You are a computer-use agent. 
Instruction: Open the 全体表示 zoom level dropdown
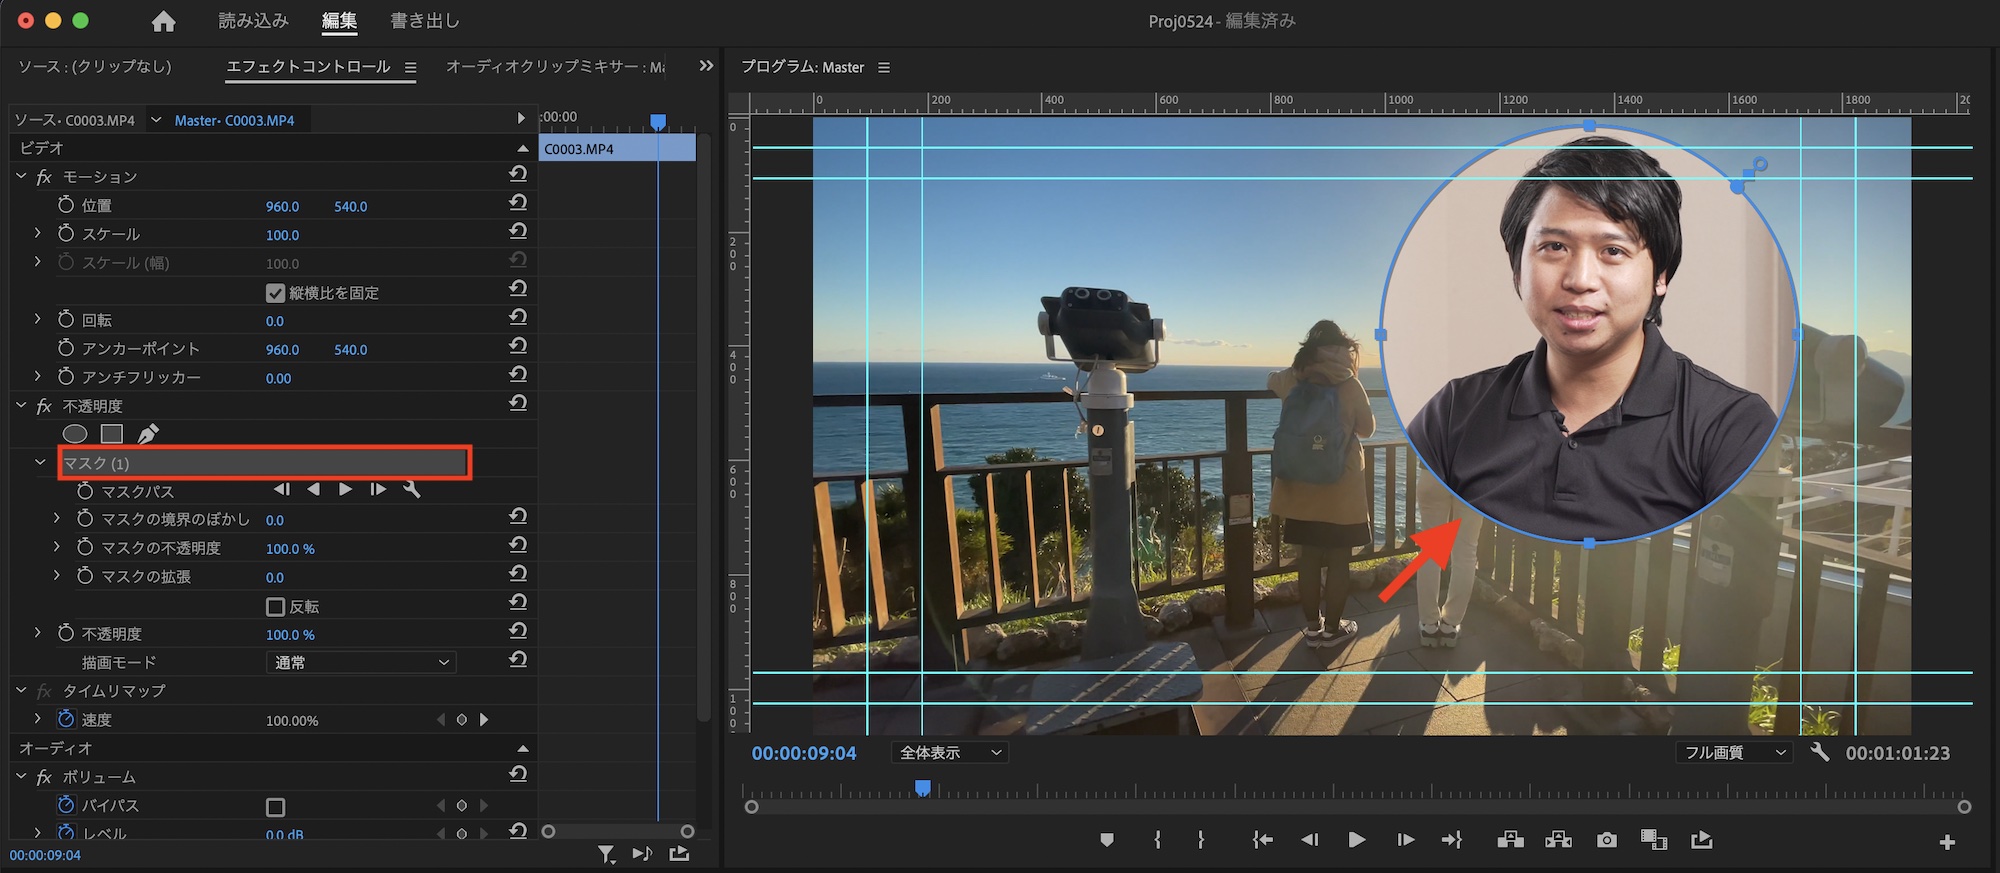[949, 752]
